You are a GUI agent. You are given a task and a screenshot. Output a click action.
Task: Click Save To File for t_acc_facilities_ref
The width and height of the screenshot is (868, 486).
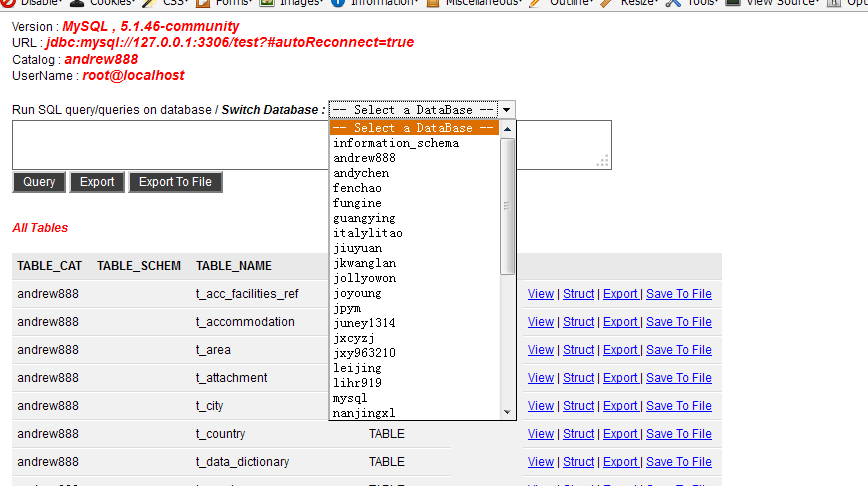[679, 294]
